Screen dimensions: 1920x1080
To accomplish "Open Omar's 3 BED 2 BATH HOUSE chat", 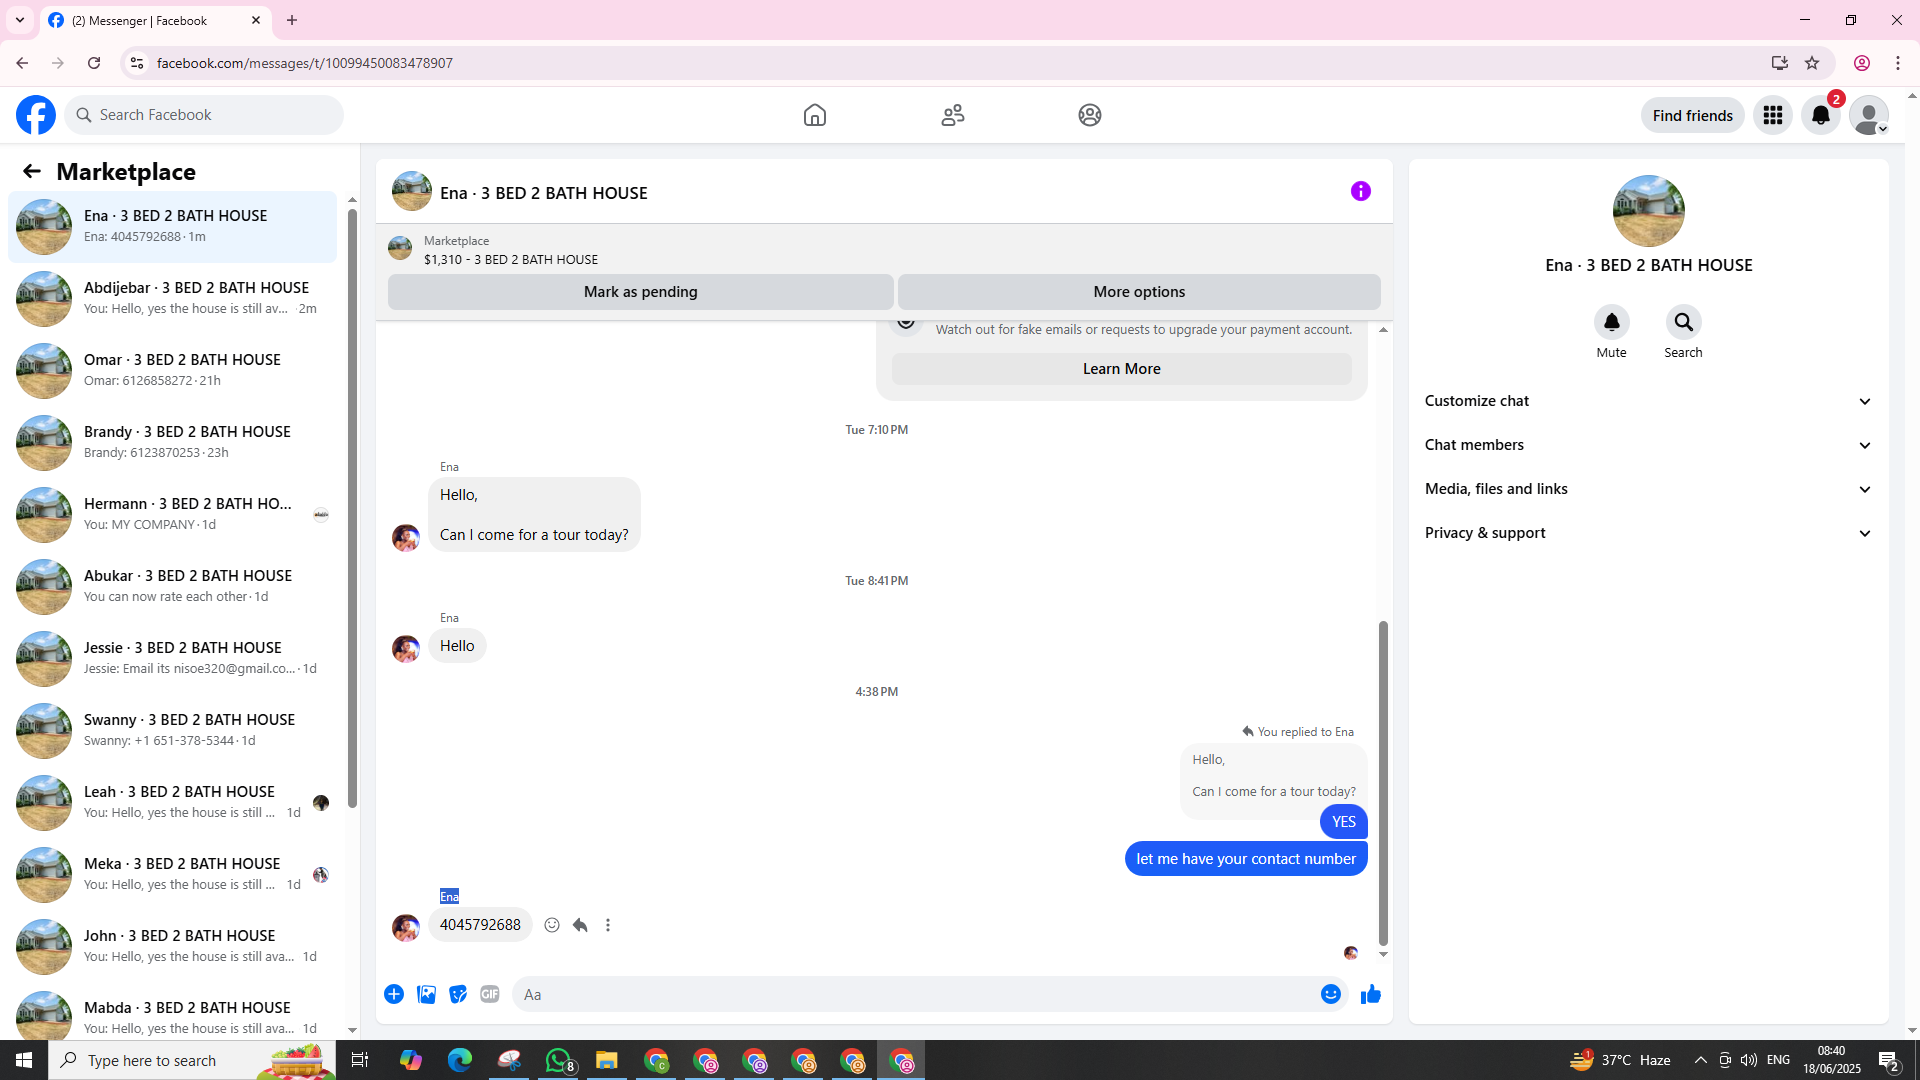I will 172,371.
